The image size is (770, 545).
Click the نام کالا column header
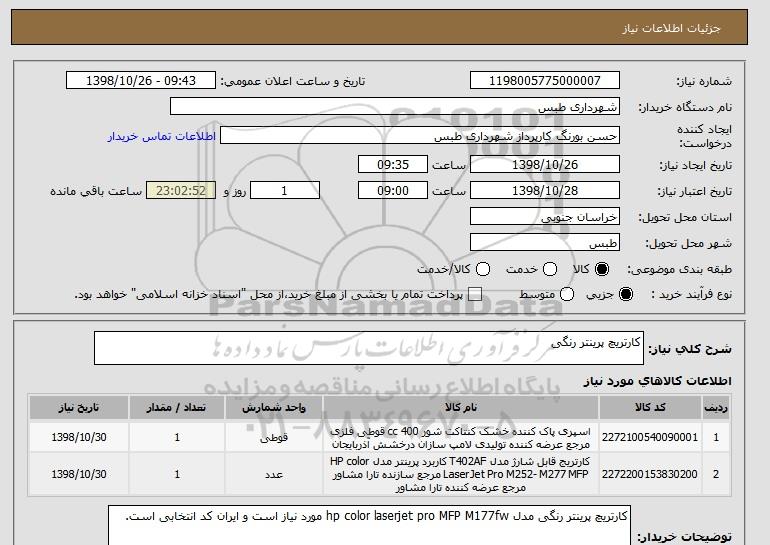point(461,408)
